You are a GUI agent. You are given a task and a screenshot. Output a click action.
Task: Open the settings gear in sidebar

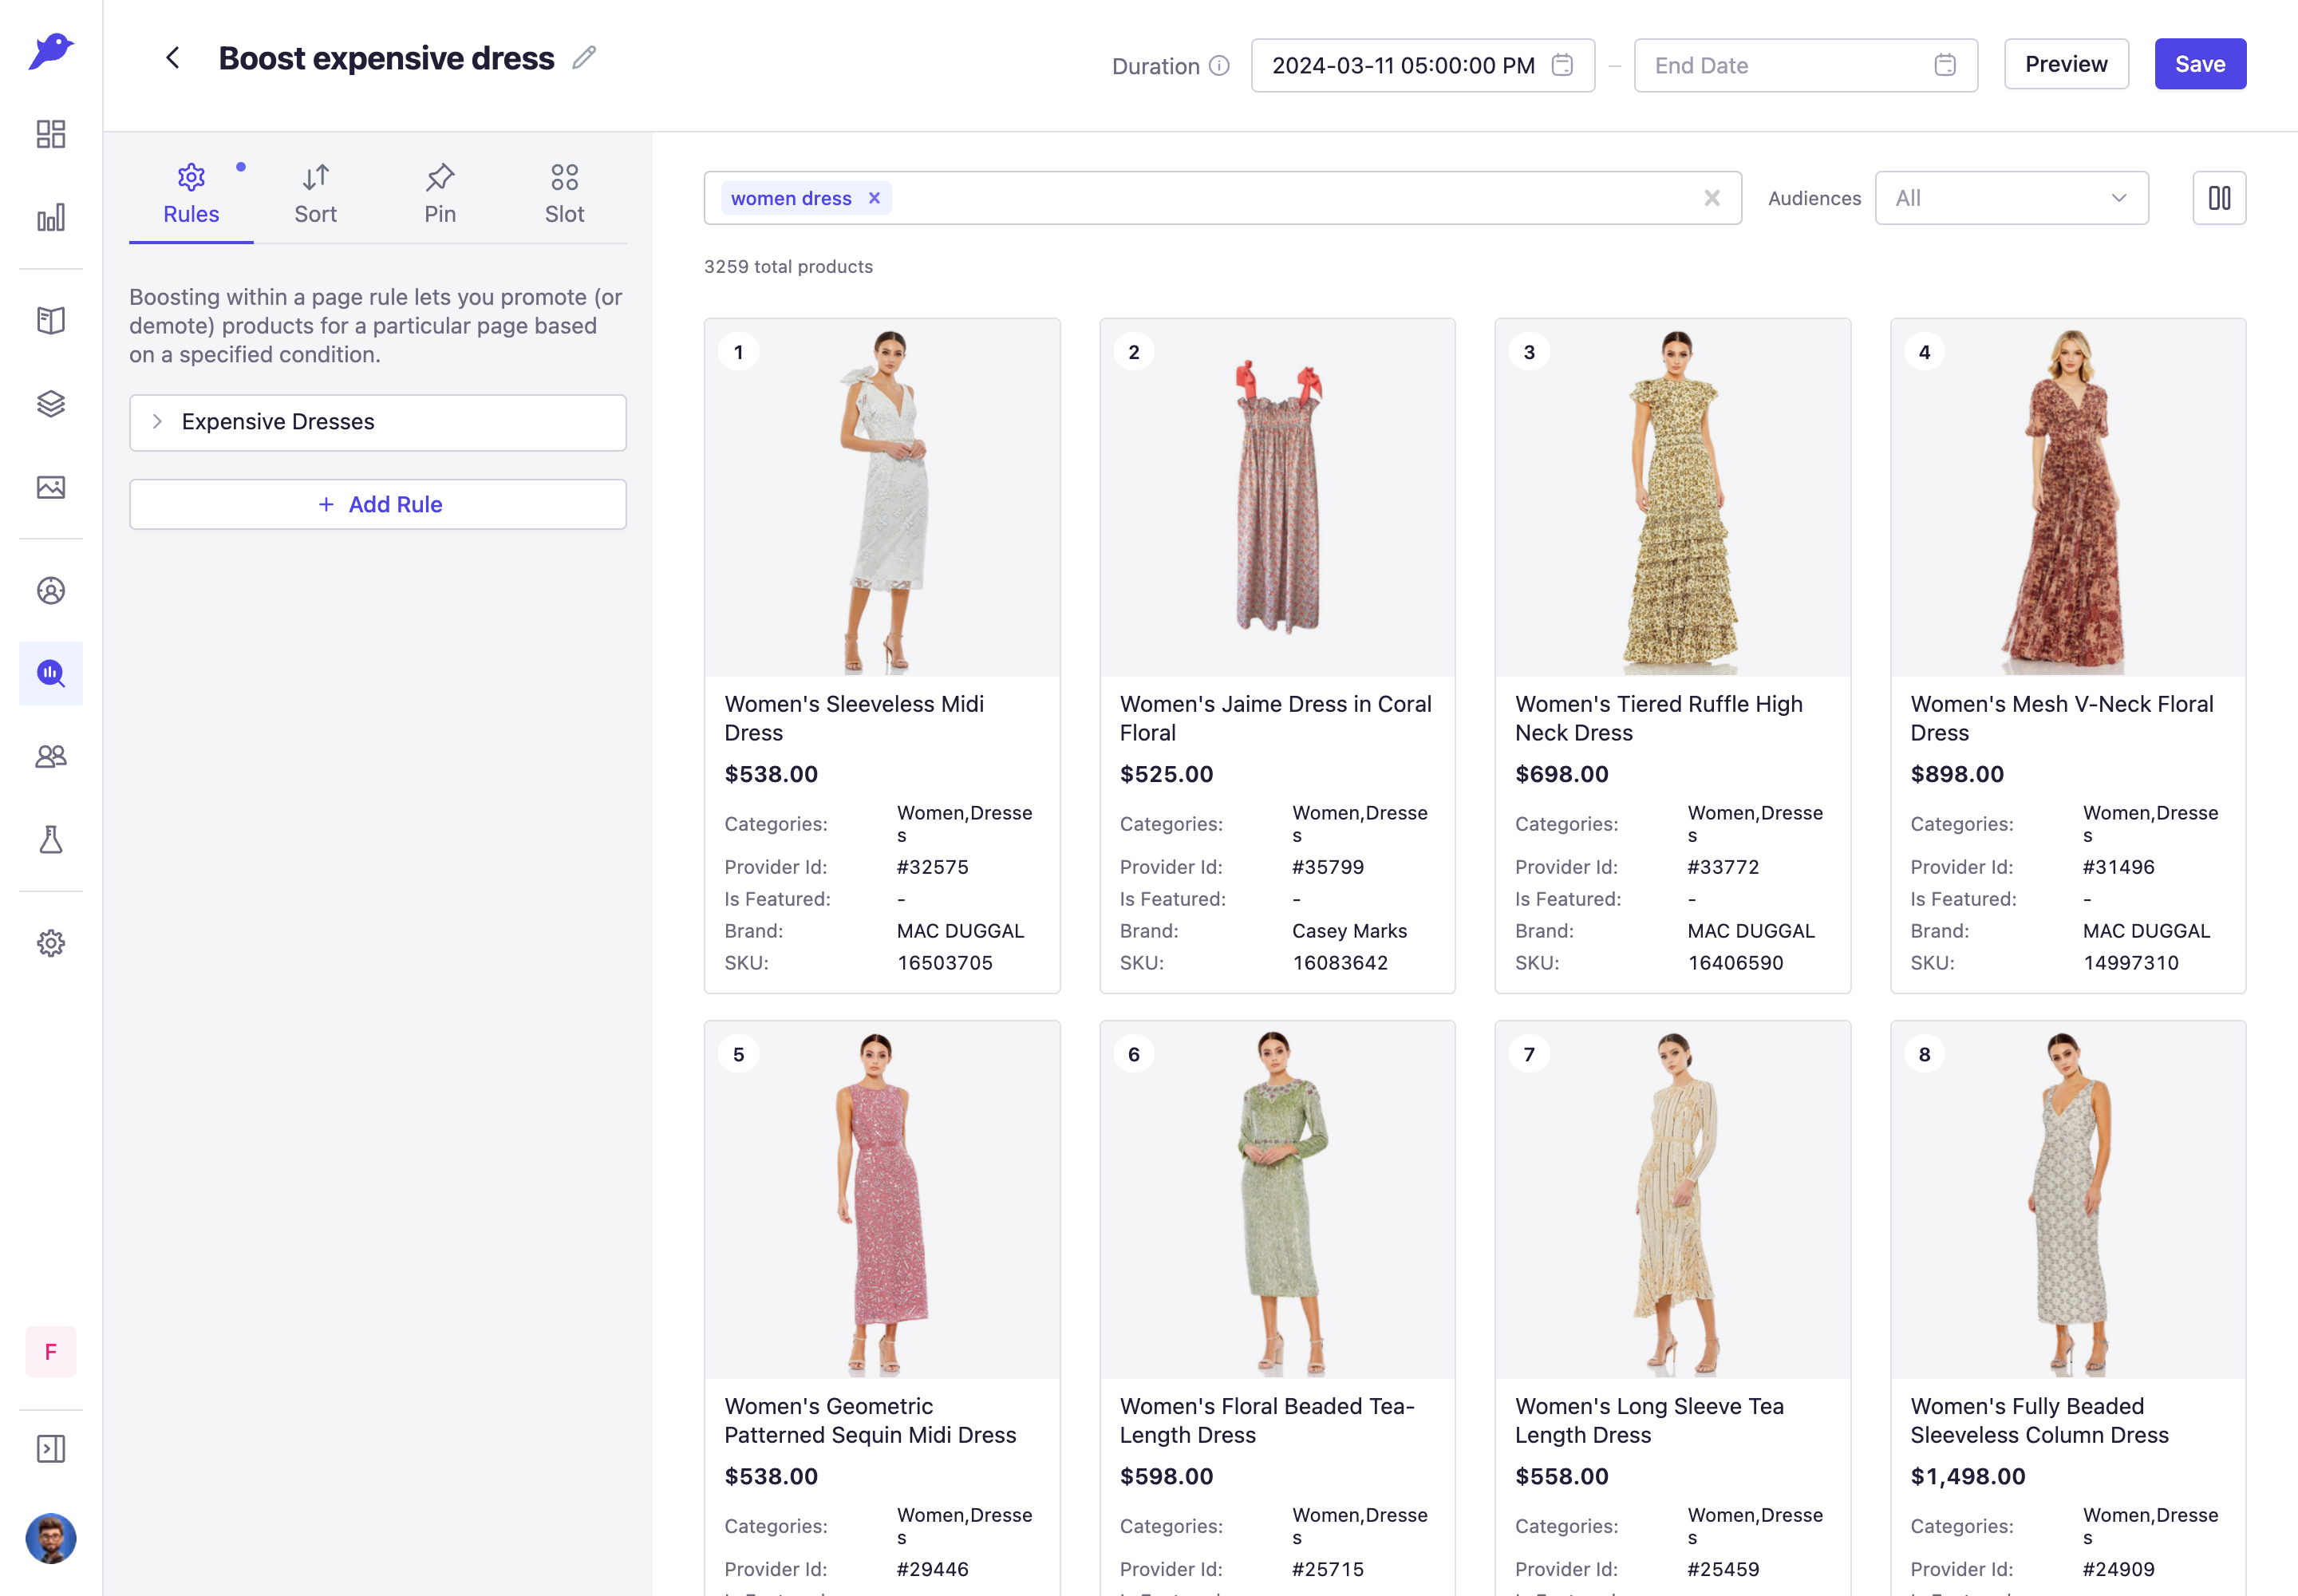tap(51, 943)
